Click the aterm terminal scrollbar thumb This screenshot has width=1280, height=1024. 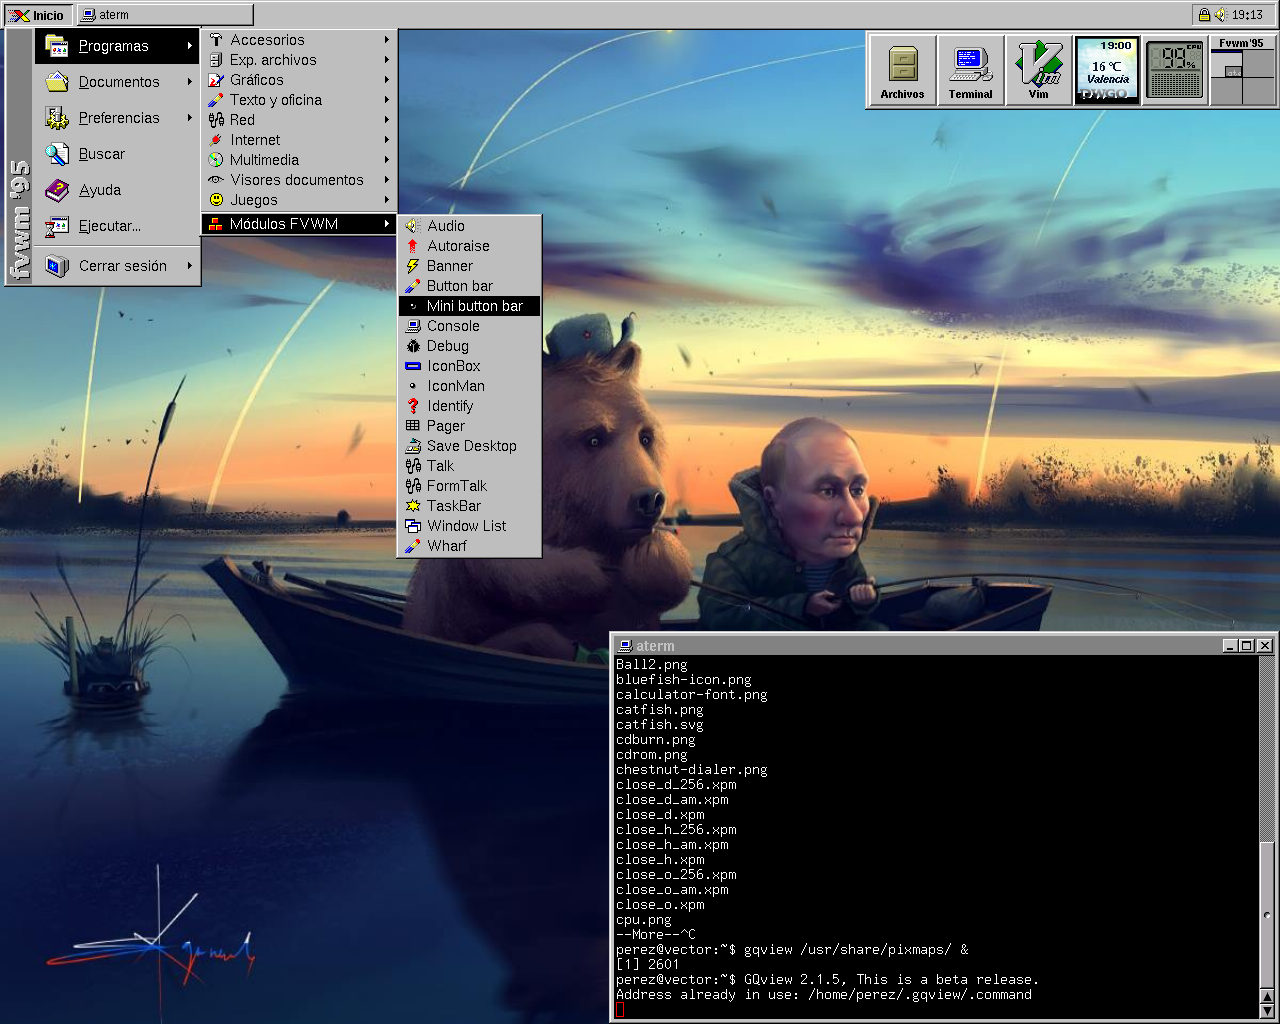coord(1267,914)
